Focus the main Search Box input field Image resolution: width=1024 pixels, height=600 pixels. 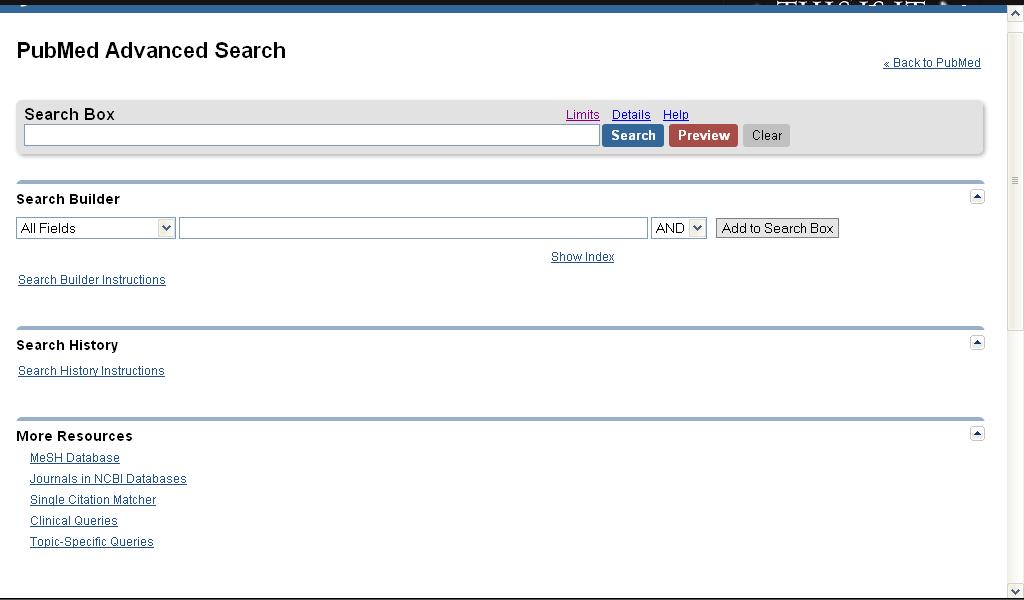312,135
